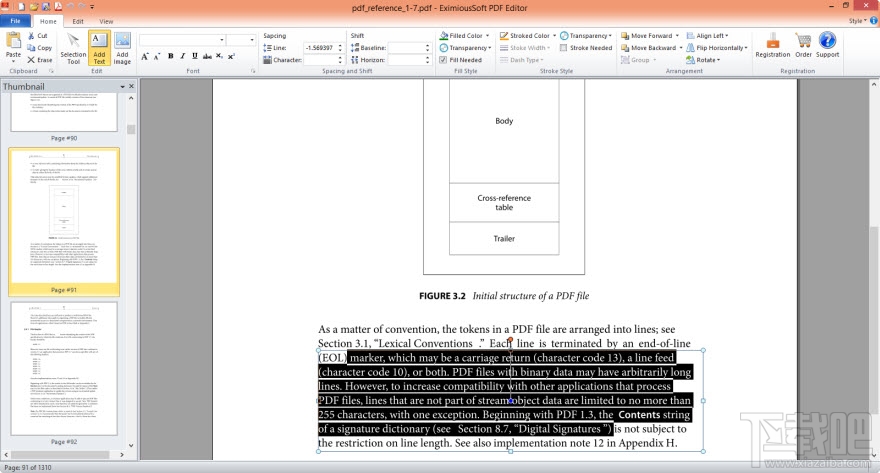The image size is (880, 473).
Task: Expand the Font group dialog launcher
Action: [253, 71]
